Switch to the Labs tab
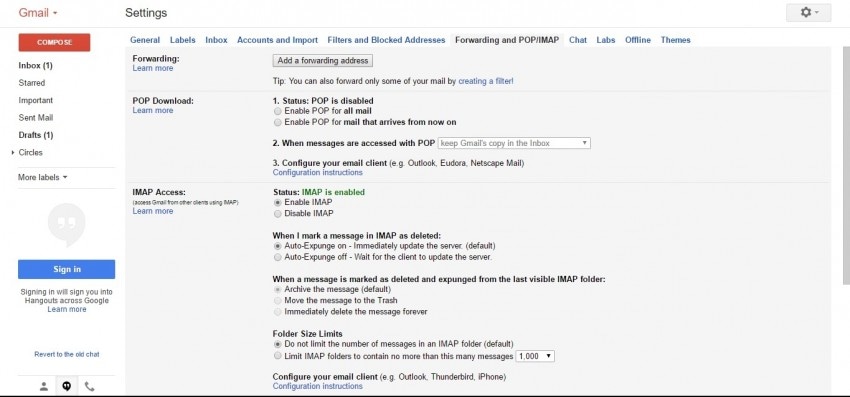Image resolution: width=850 pixels, height=397 pixels. click(x=606, y=40)
